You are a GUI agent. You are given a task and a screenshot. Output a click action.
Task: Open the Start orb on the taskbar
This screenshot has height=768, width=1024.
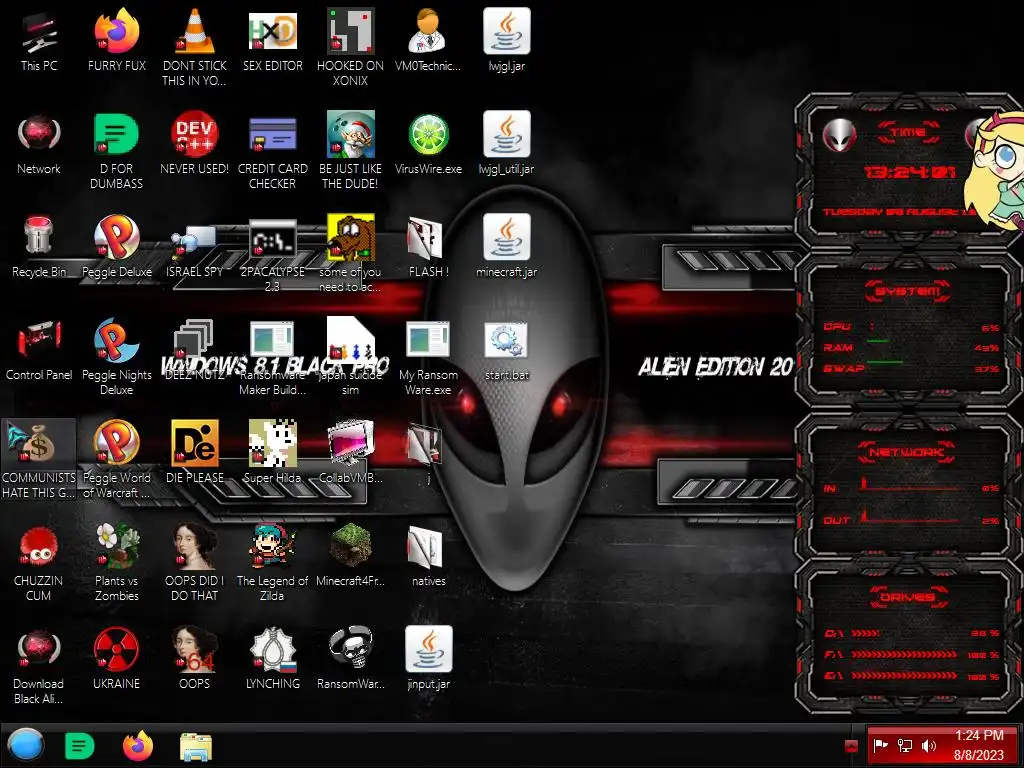click(25, 746)
